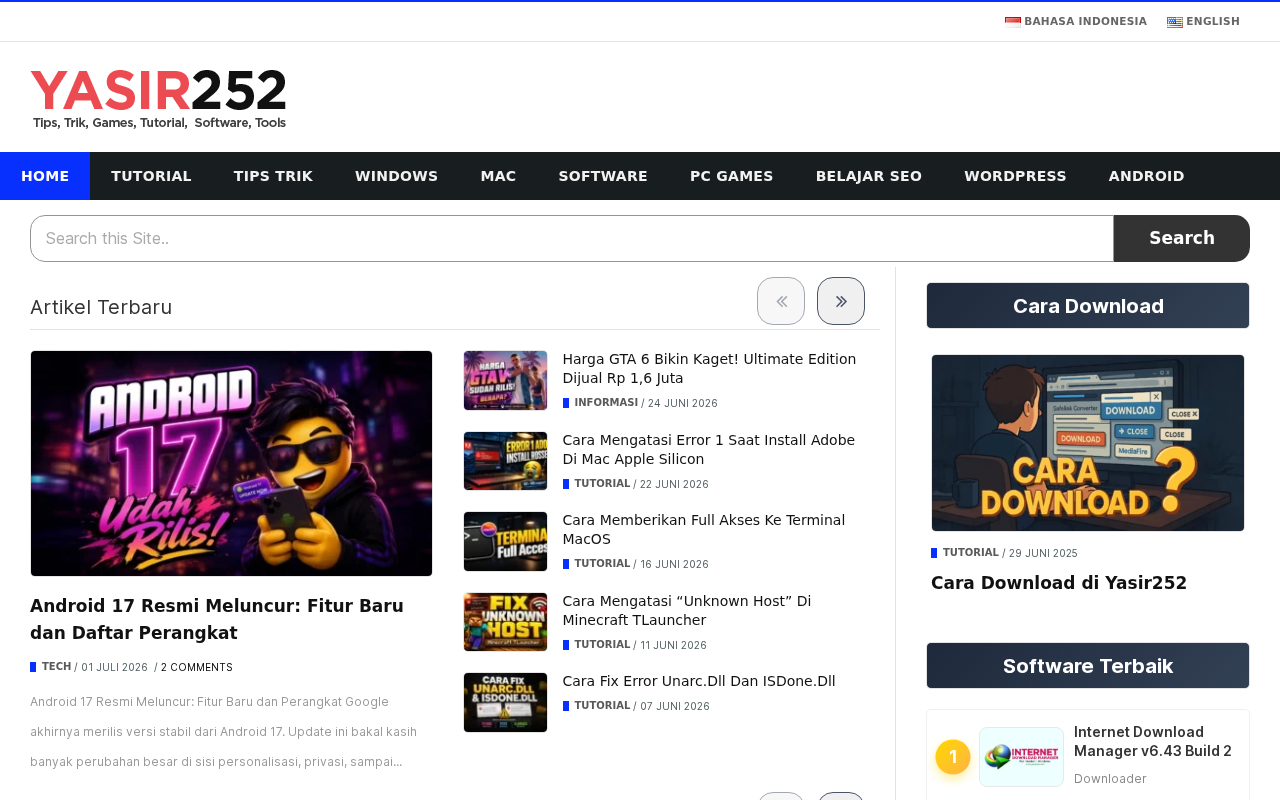
Task: Open the GTA 6 article thumbnail
Action: click(505, 380)
